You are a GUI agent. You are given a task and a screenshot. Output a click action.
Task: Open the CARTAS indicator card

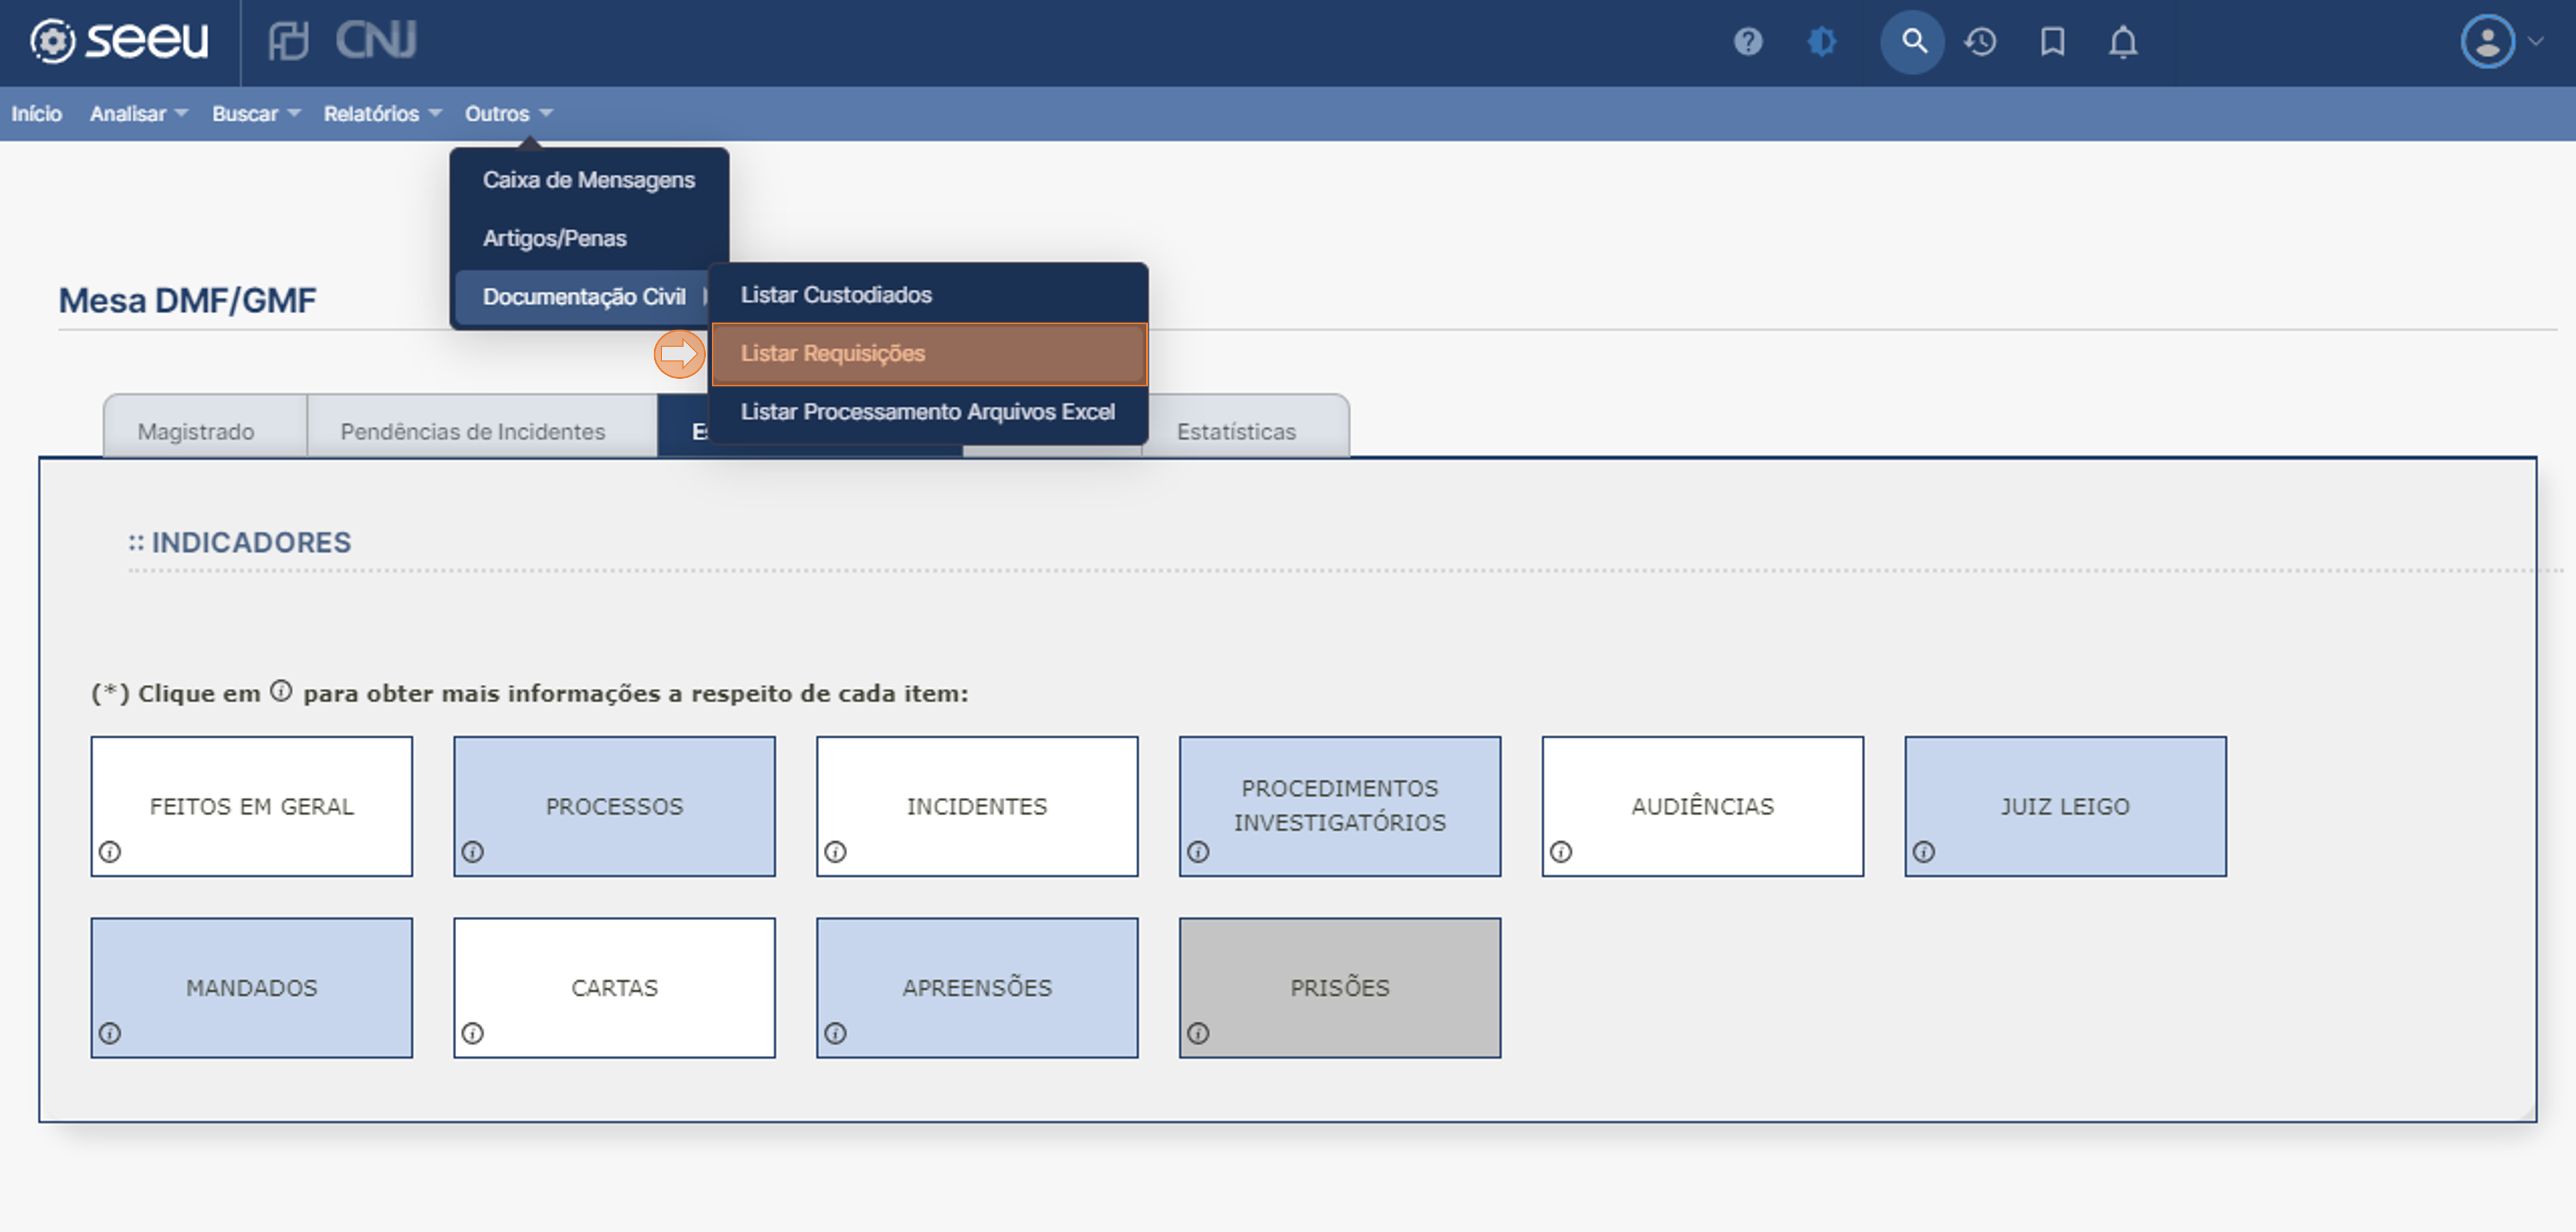[x=614, y=987]
